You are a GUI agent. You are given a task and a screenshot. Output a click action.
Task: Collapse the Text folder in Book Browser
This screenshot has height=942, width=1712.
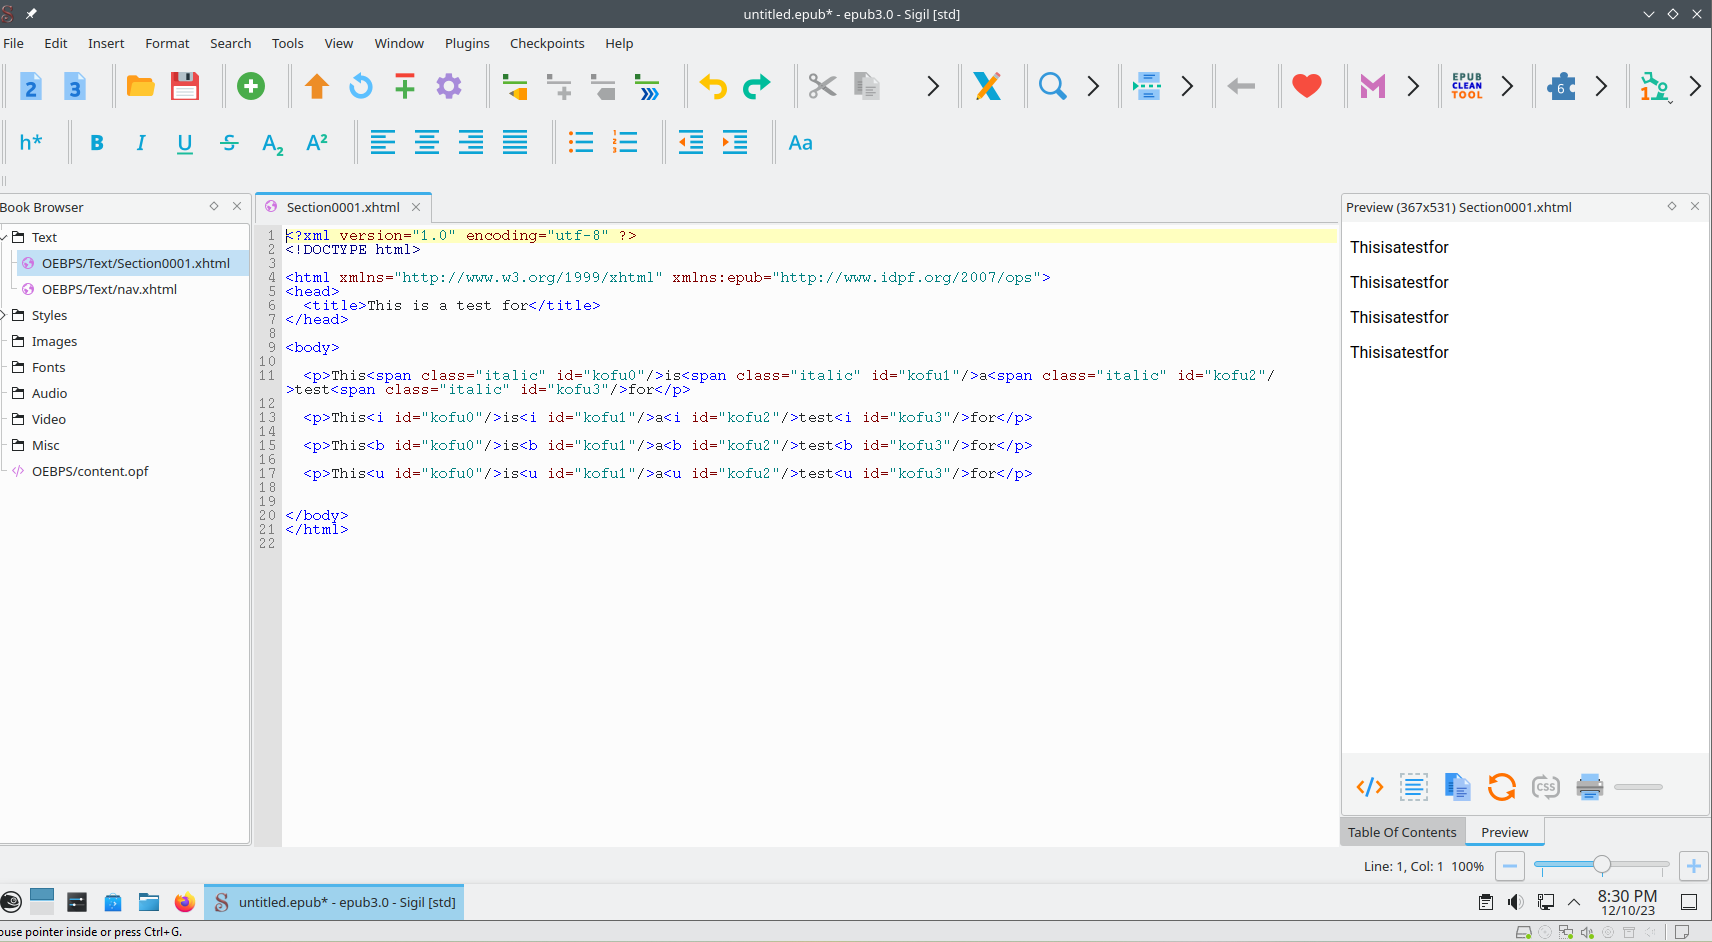(5, 237)
